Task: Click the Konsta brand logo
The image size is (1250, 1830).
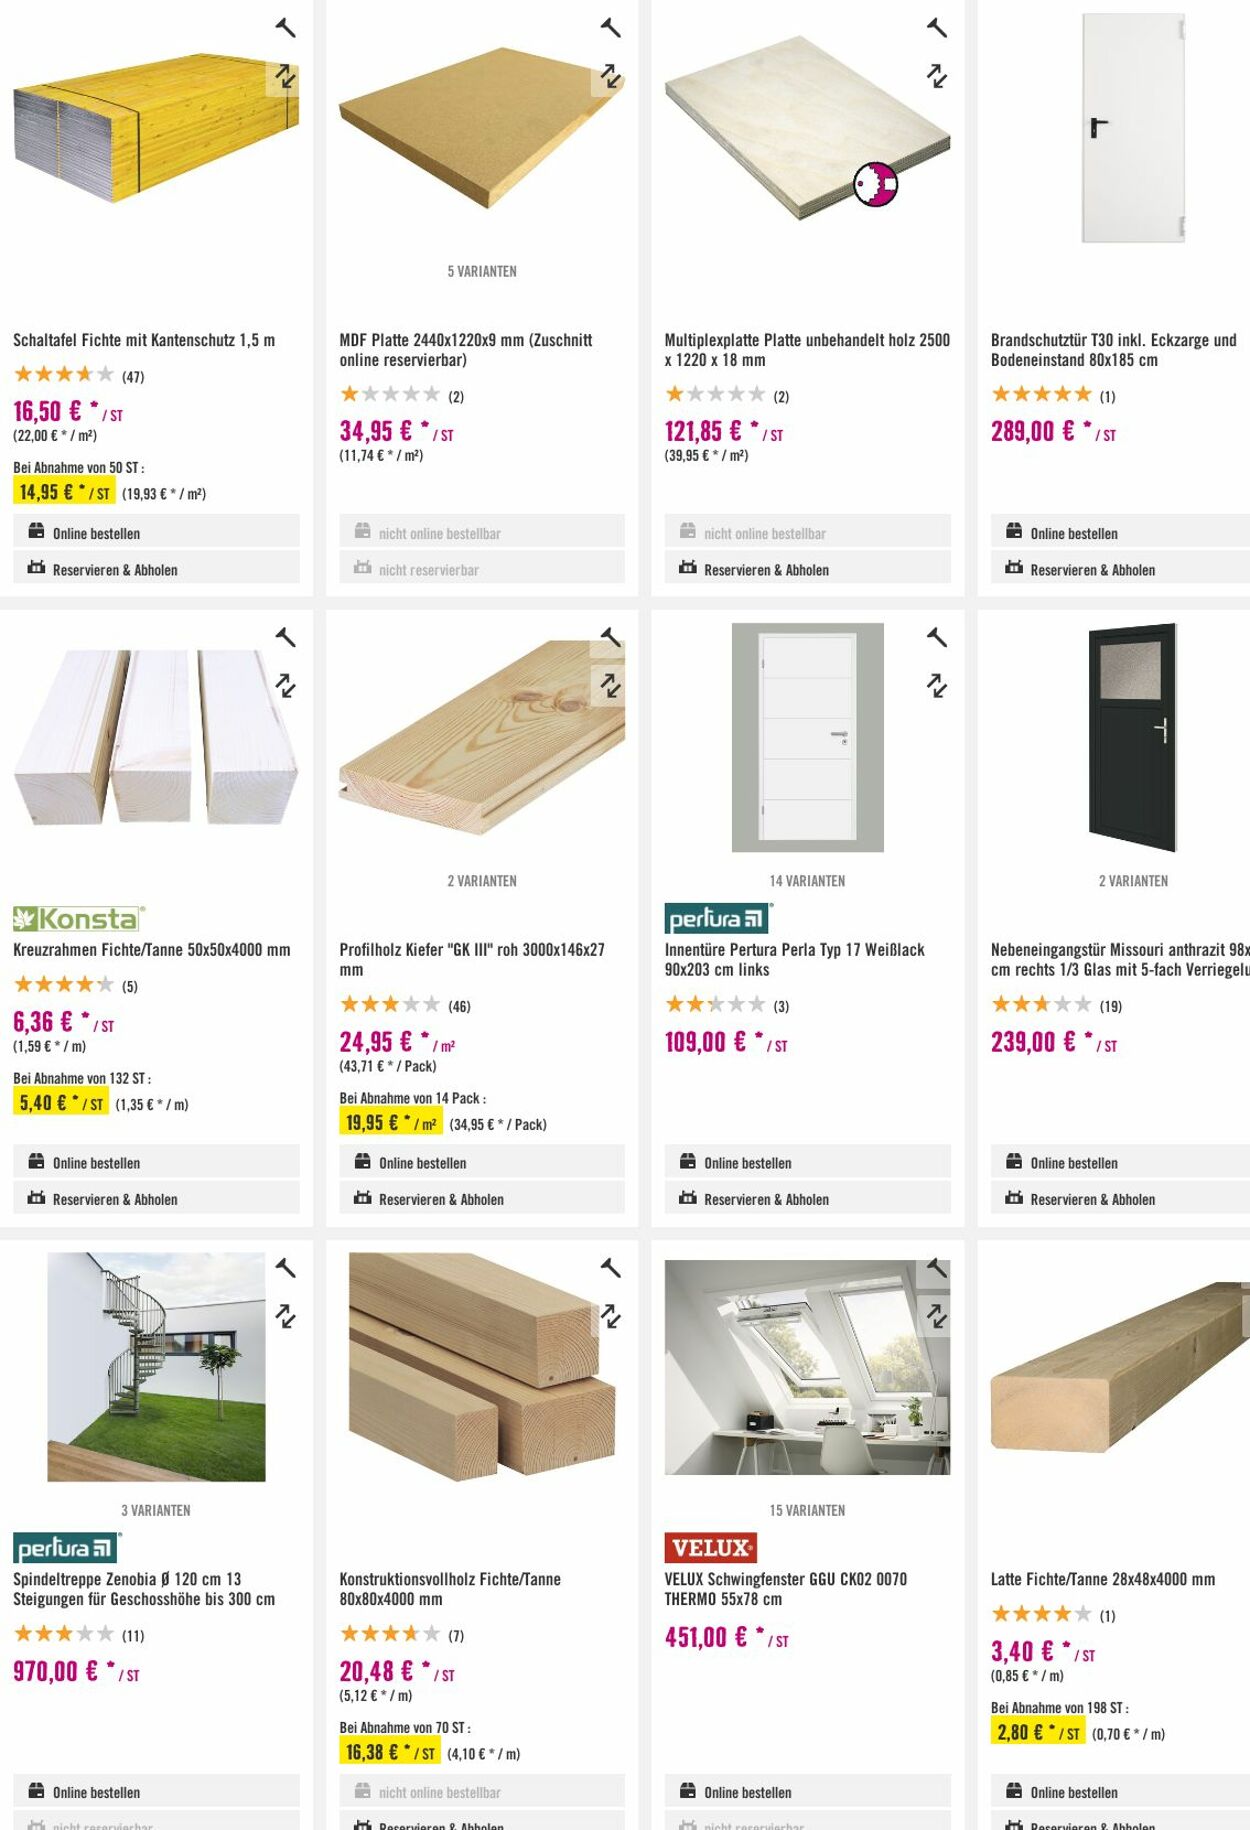Action: point(76,915)
